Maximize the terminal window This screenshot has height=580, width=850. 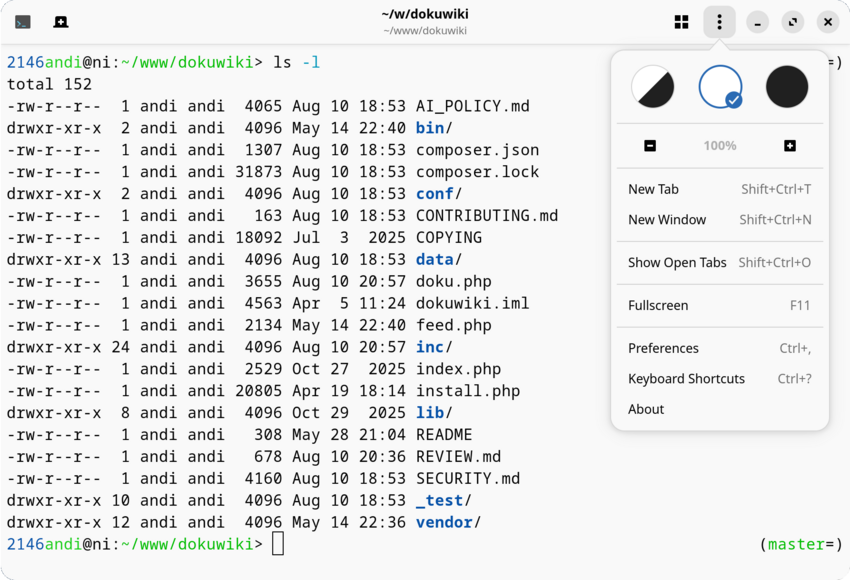click(793, 22)
